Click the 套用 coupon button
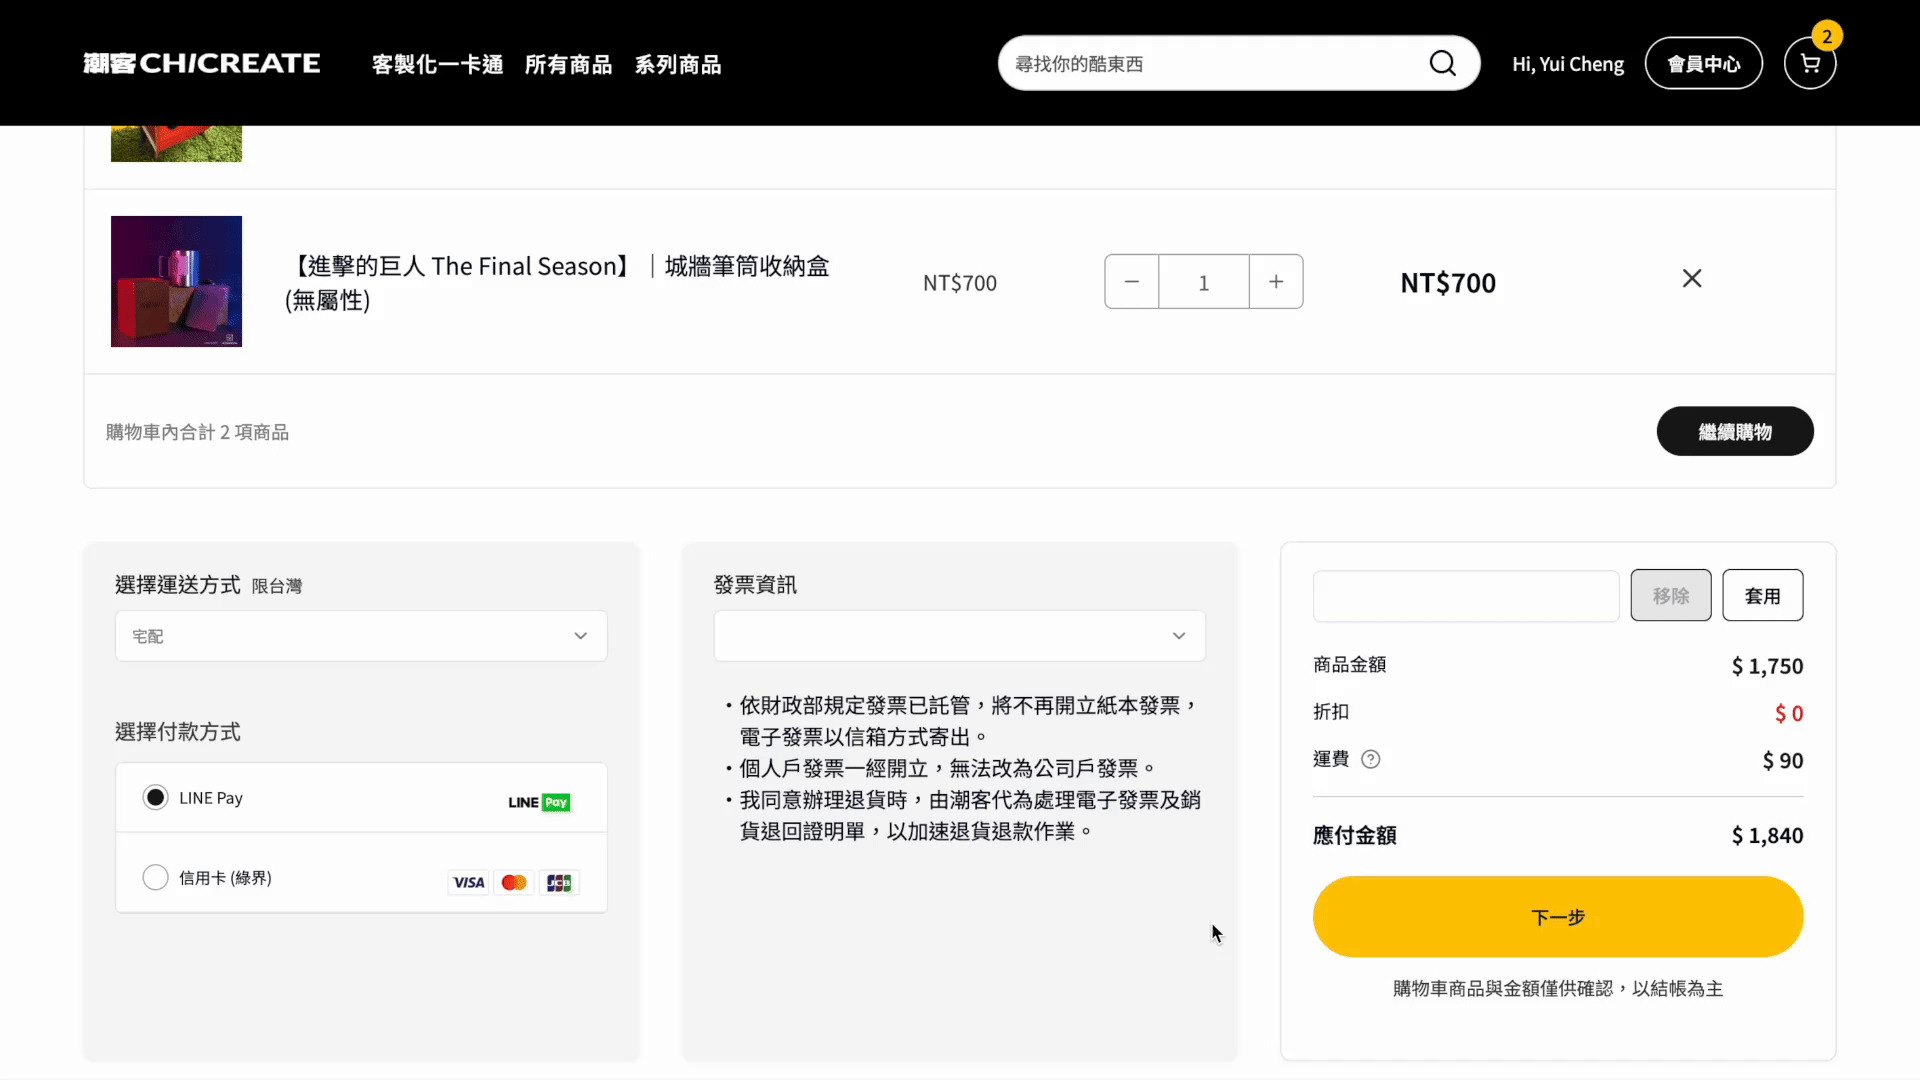The image size is (1920, 1080). [x=1762, y=596]
